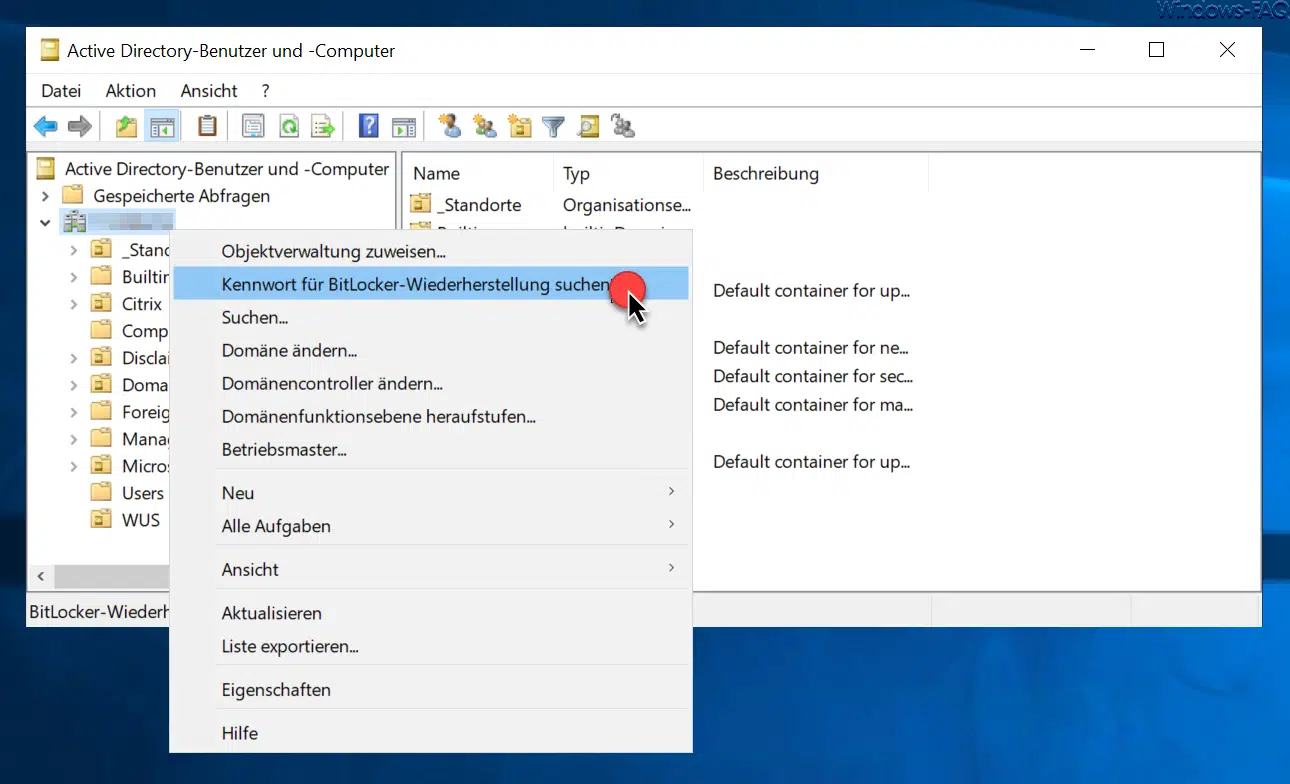Expand the Gespeicherte Abfragen tree node
The width and height of the screenshot is (1290, 784).
pyautogui.click(x=45, y=196)
